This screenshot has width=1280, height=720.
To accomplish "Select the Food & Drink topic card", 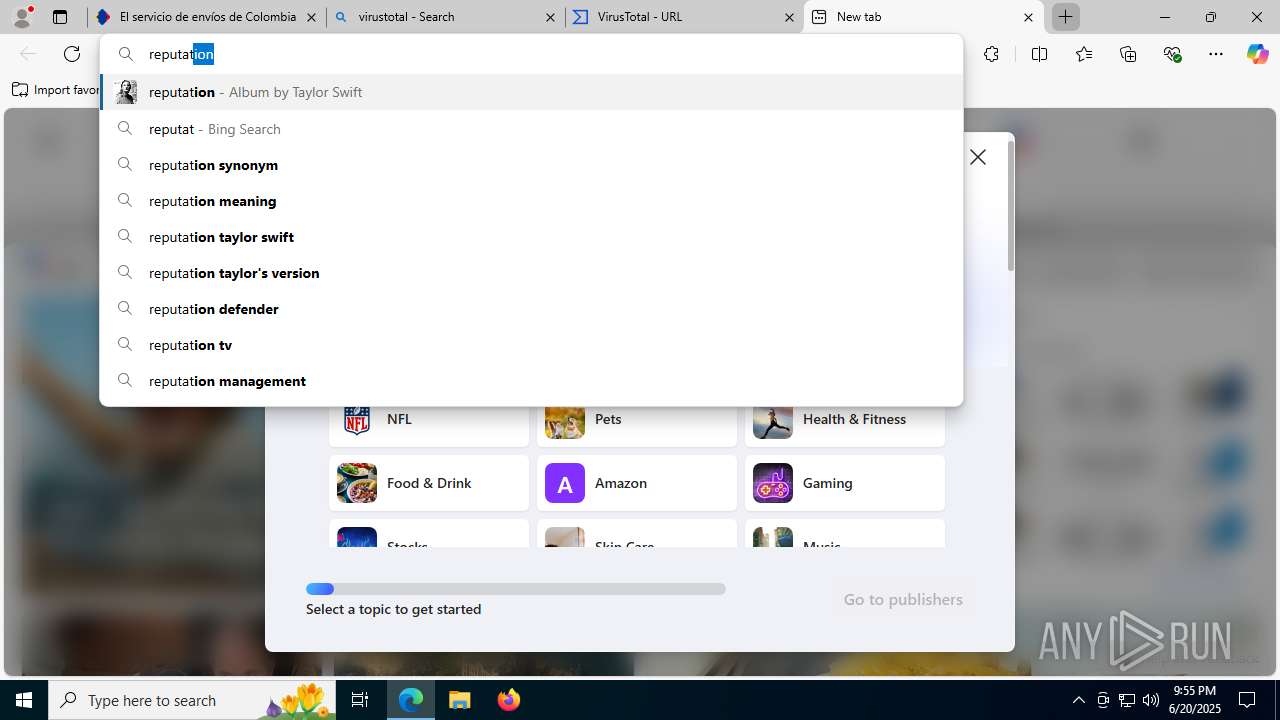I will point(429,483).
